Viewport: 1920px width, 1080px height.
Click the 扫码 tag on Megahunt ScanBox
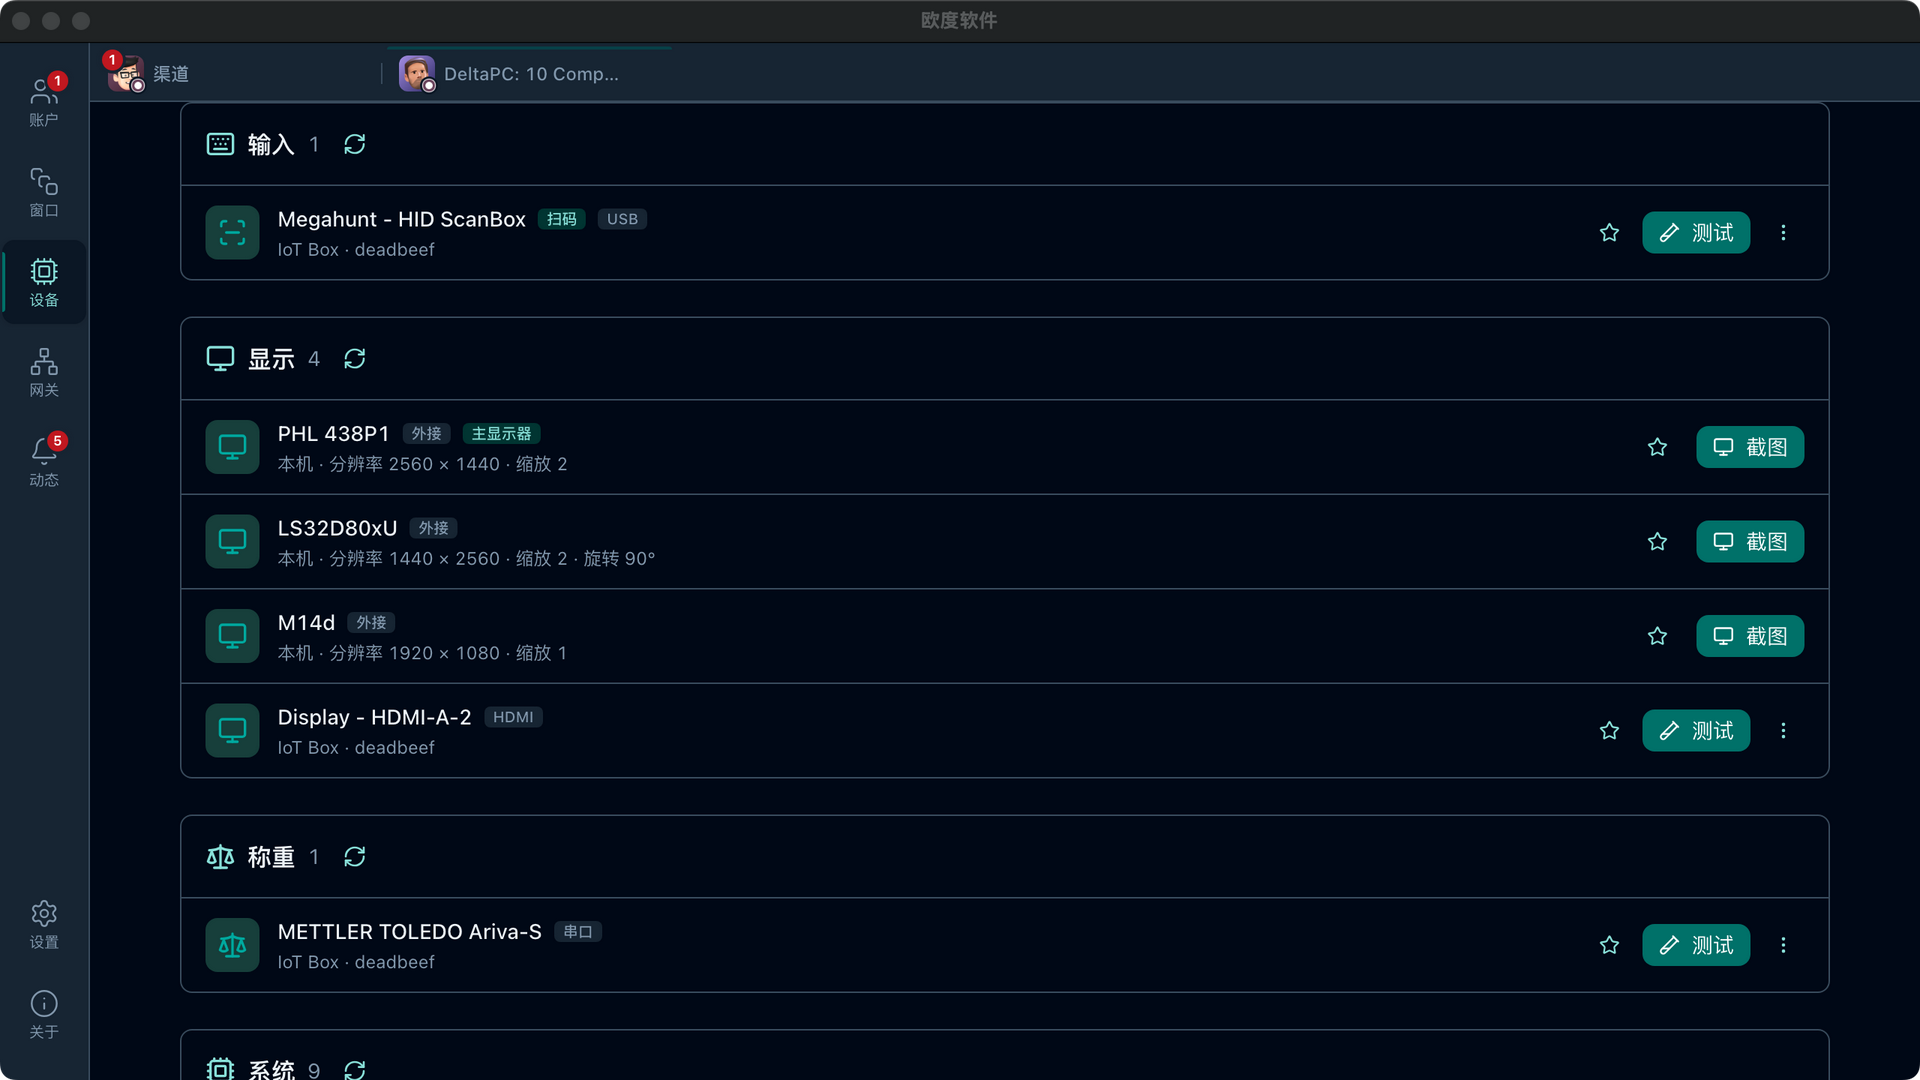coord(562,219)
